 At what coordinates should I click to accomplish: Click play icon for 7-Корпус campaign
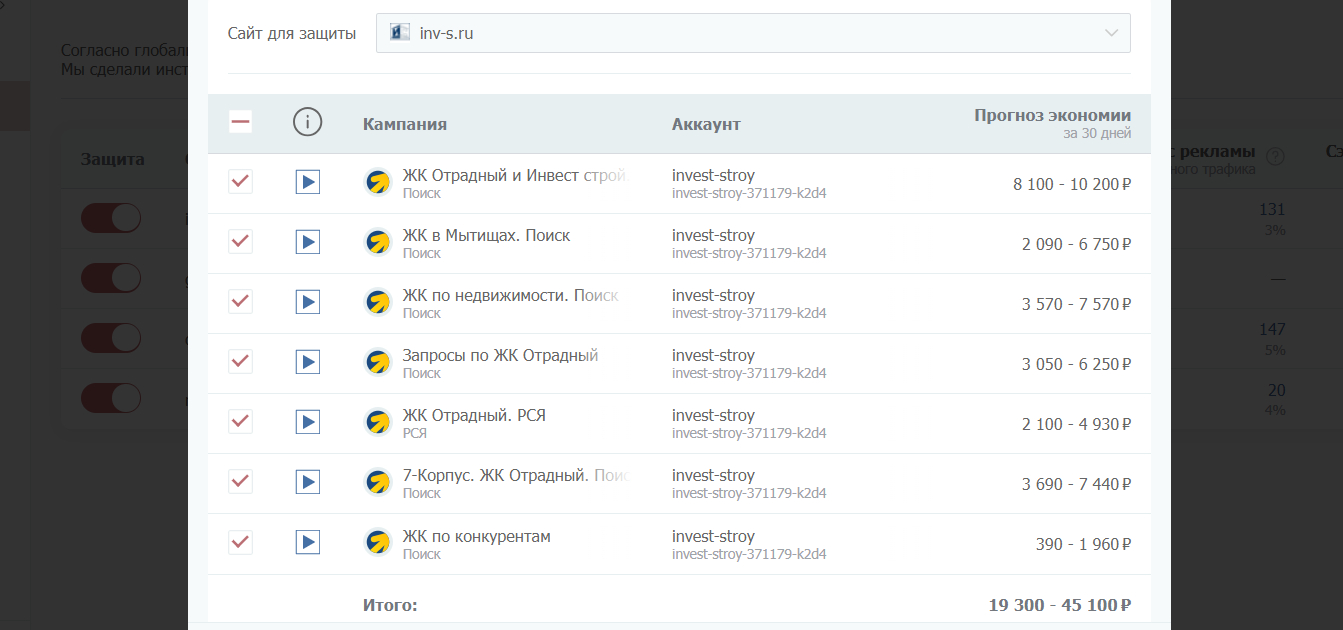click(307, 482)
